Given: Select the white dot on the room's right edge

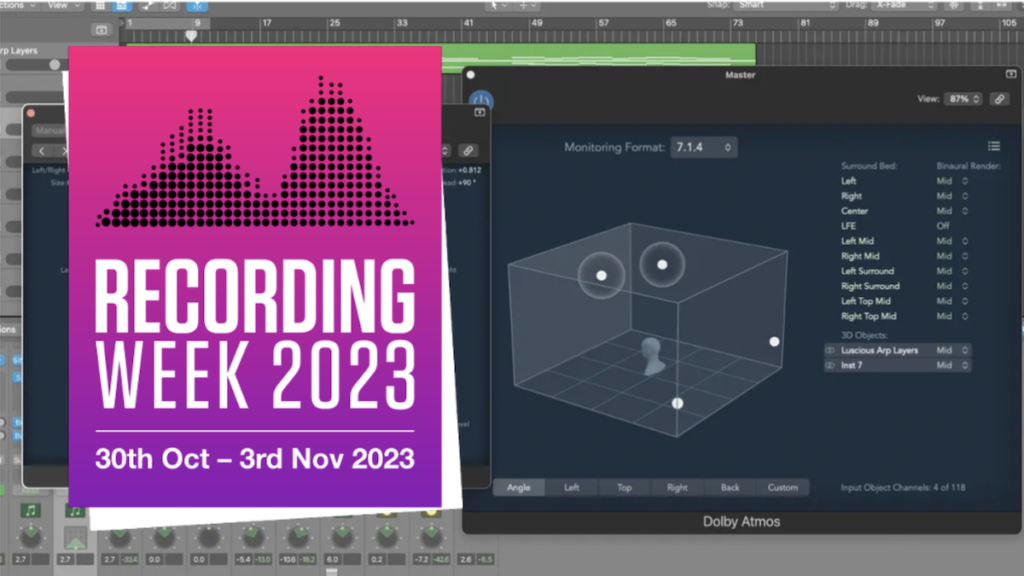Looking at the screenshot, I should [x=775, y=342].
